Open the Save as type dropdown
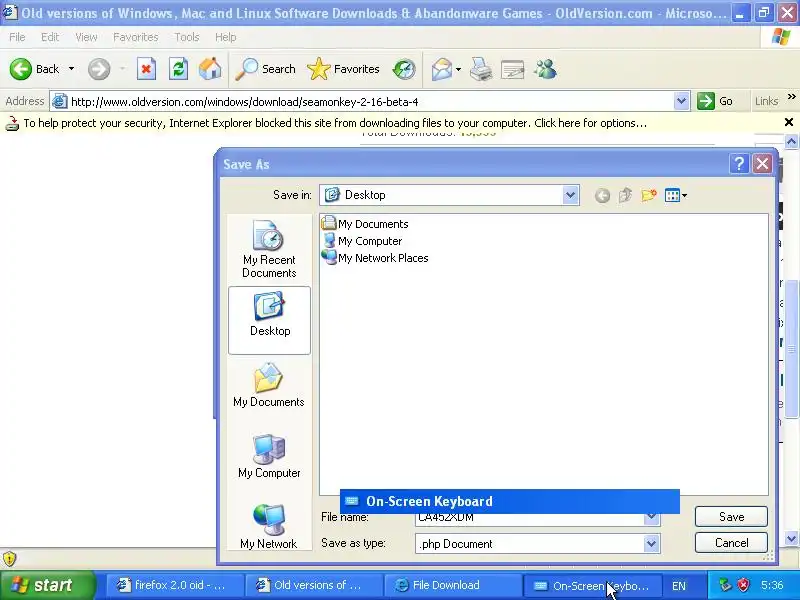Viewport: 800px width, 600px height. (x=651, y=544)
